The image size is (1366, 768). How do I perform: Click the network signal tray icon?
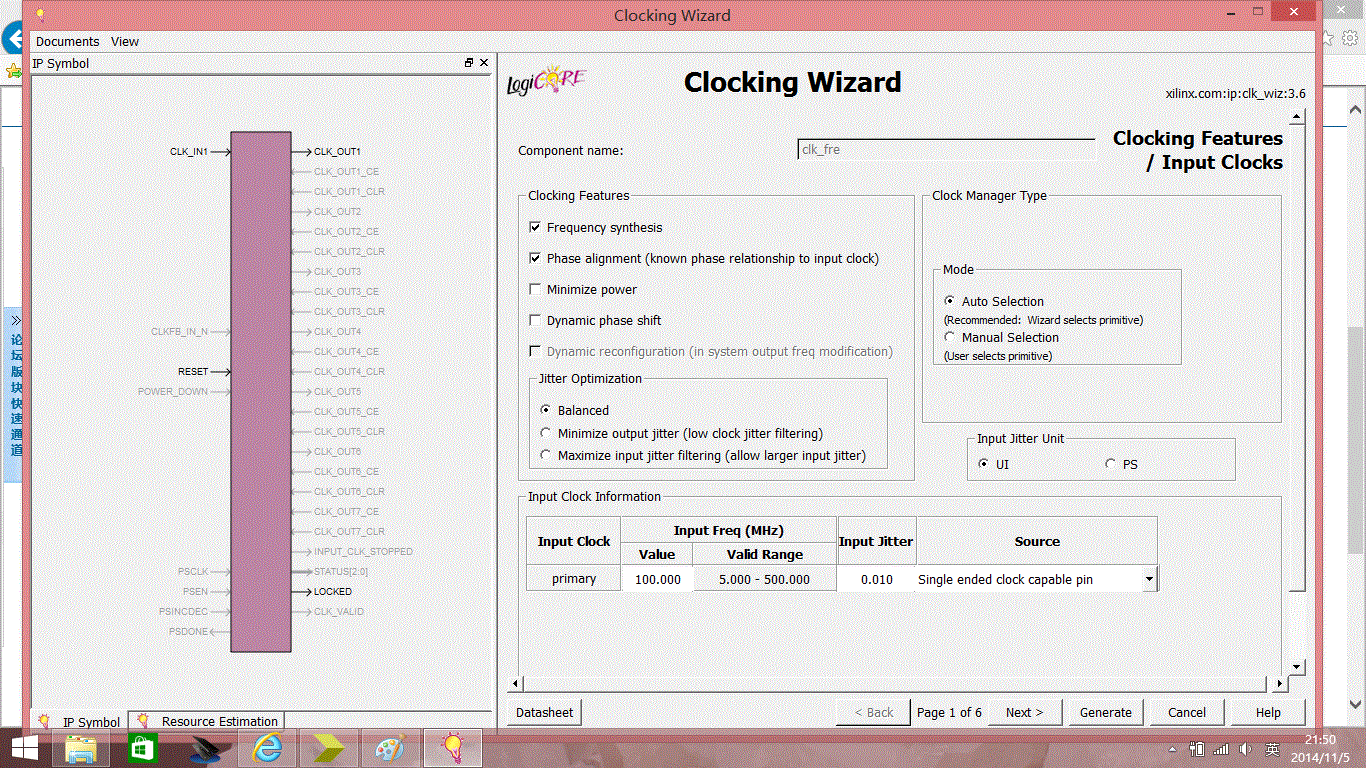click(x=1221, y=749)
